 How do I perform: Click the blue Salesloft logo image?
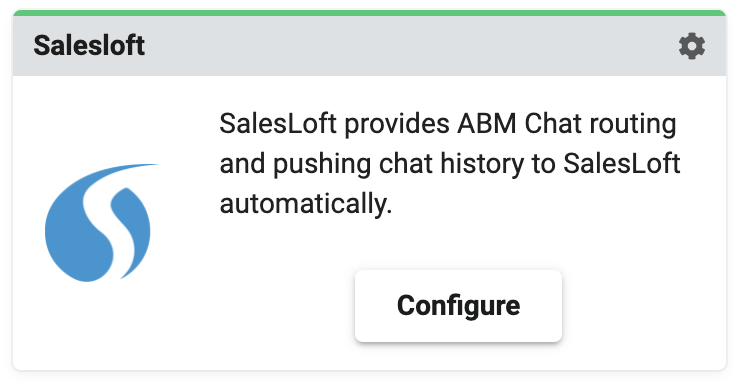coord(101,222)
